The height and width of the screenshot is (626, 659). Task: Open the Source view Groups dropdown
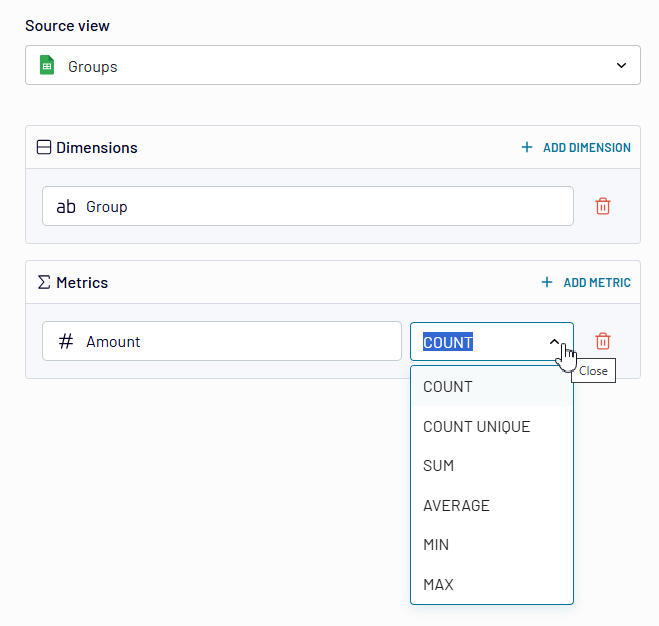click(x=332, y=66)
